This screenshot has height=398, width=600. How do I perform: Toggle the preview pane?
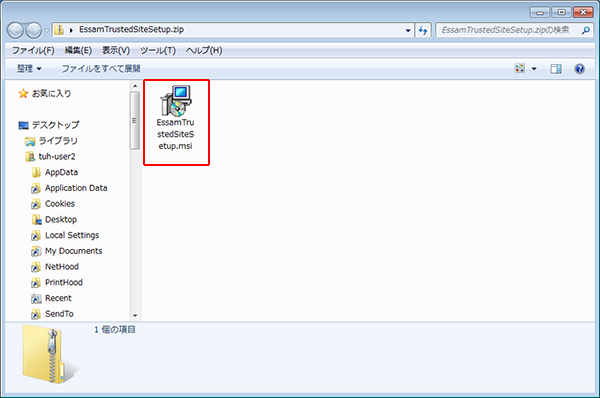[556, 69]
